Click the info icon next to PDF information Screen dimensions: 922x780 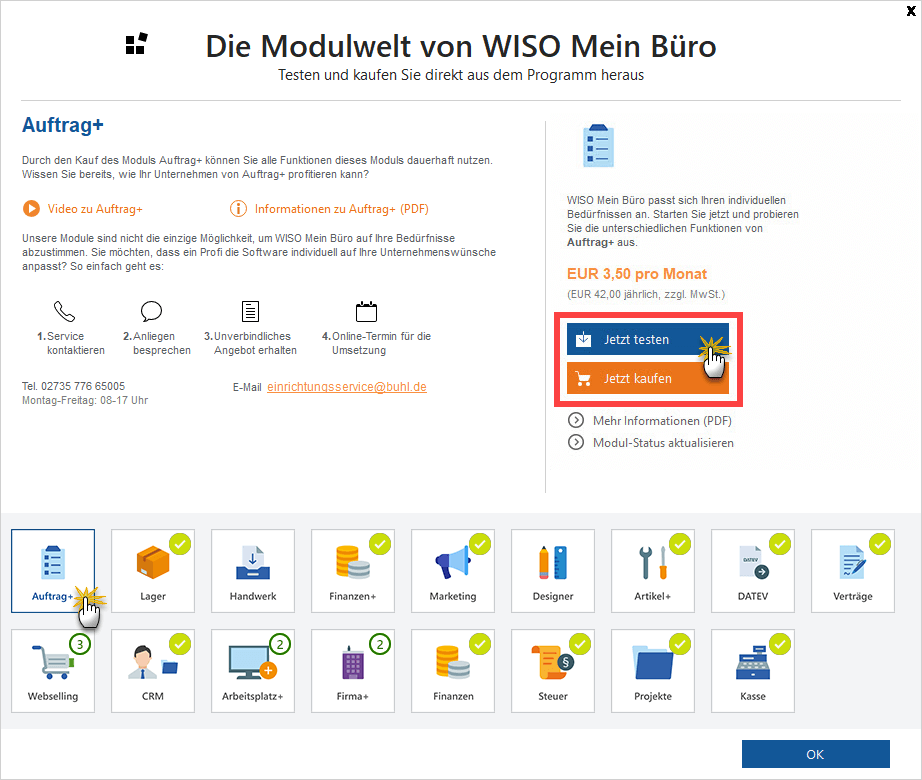point(238,209)
